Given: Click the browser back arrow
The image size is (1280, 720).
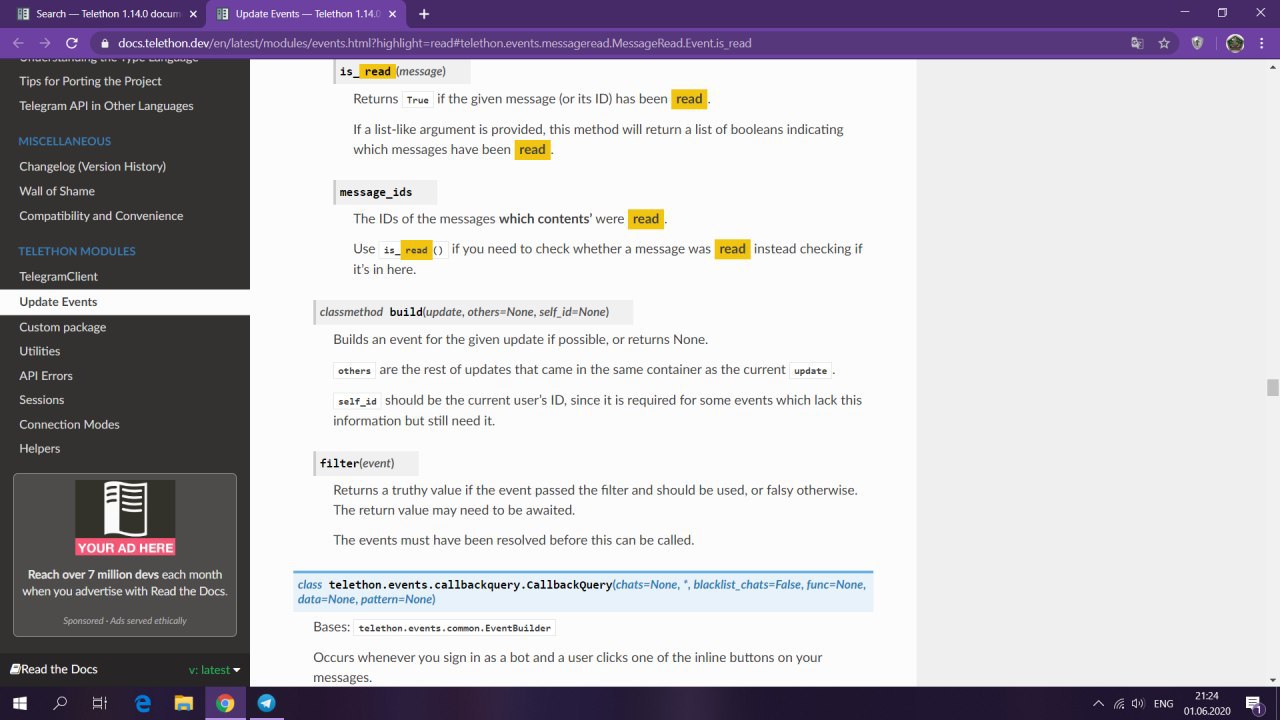Looking at the screenshot, I should click(x=19, y=43).
